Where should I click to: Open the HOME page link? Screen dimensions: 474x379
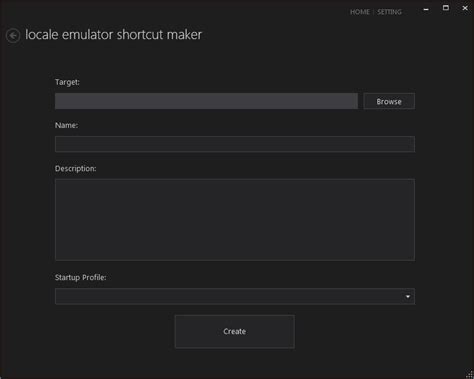tap(360, 12)
